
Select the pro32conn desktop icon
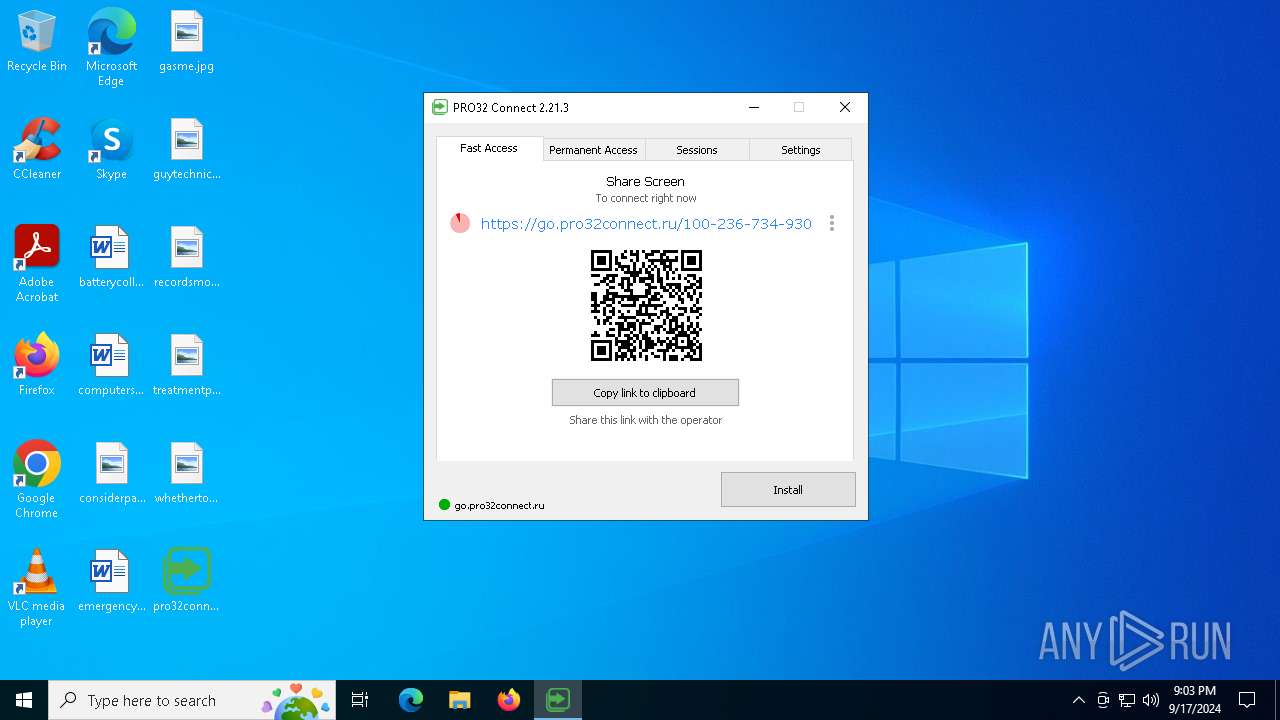[x=186, y=582]
